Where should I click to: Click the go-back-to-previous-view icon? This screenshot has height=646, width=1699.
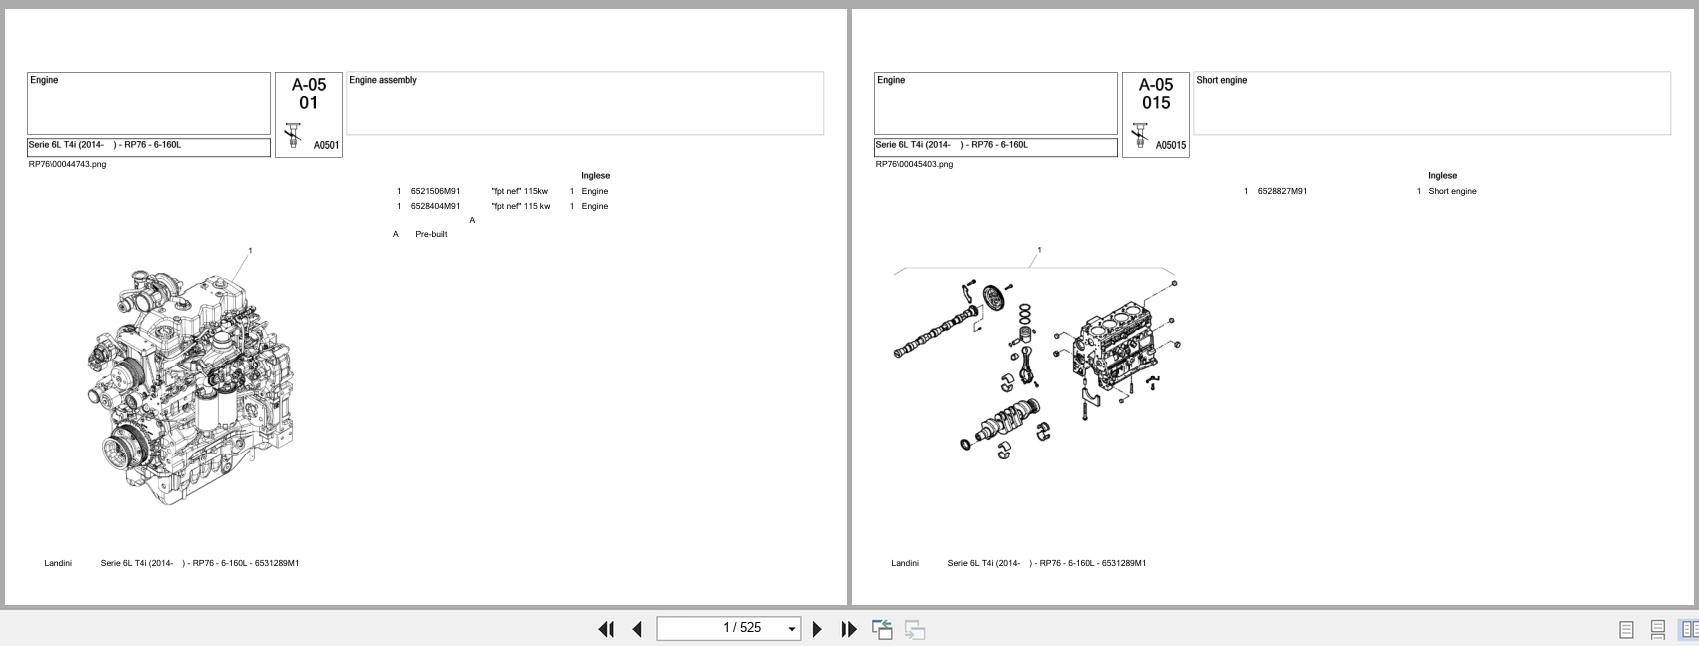tap(882, 629)
